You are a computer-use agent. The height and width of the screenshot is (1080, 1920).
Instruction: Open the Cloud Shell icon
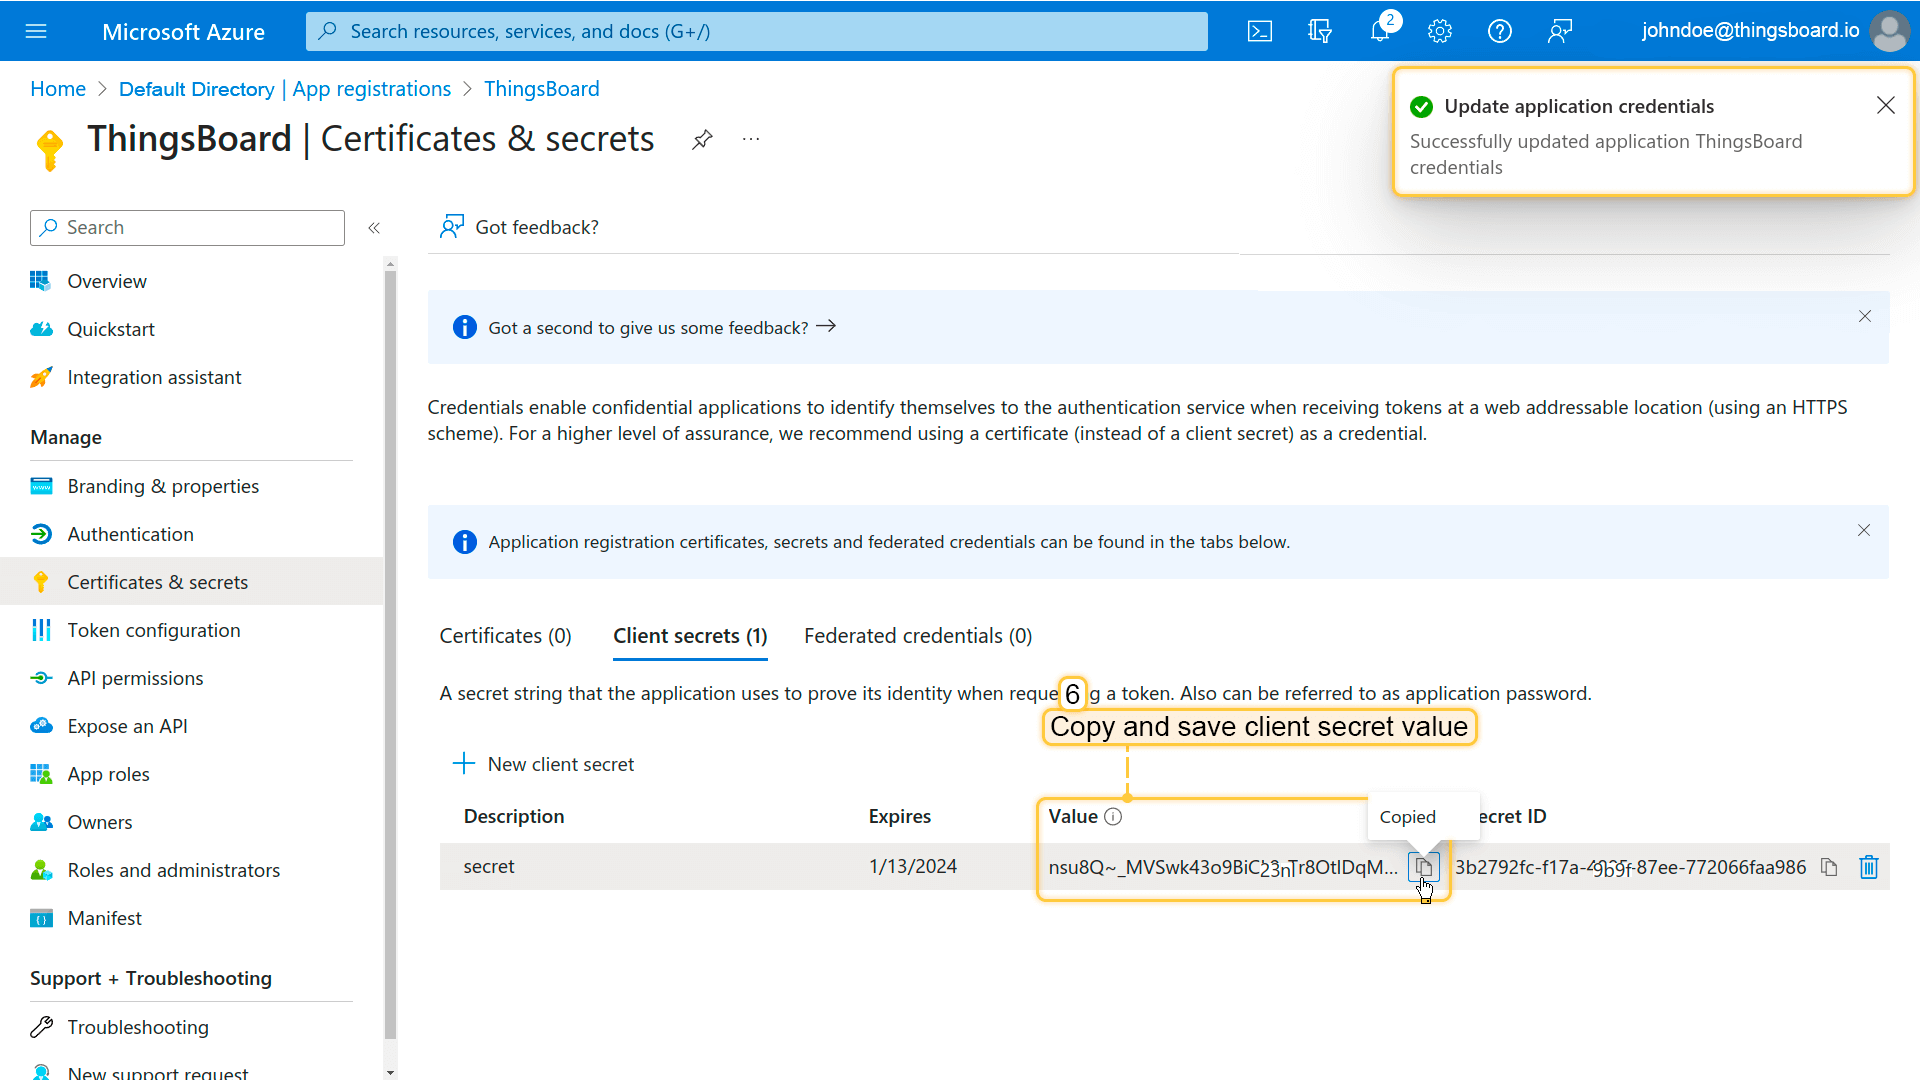[x=1260, y=31]
